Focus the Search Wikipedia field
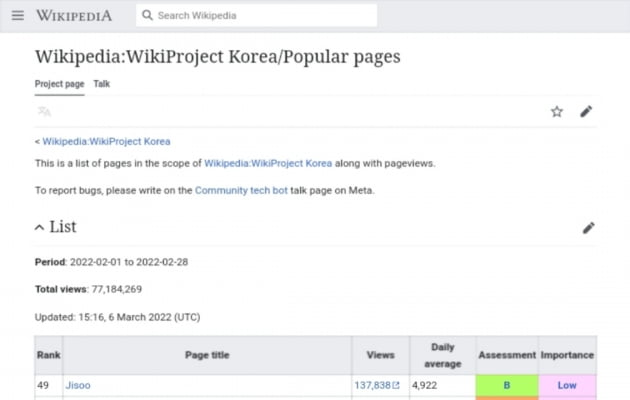630x400 pixels. pyautogui.click(x=256, y=15)
